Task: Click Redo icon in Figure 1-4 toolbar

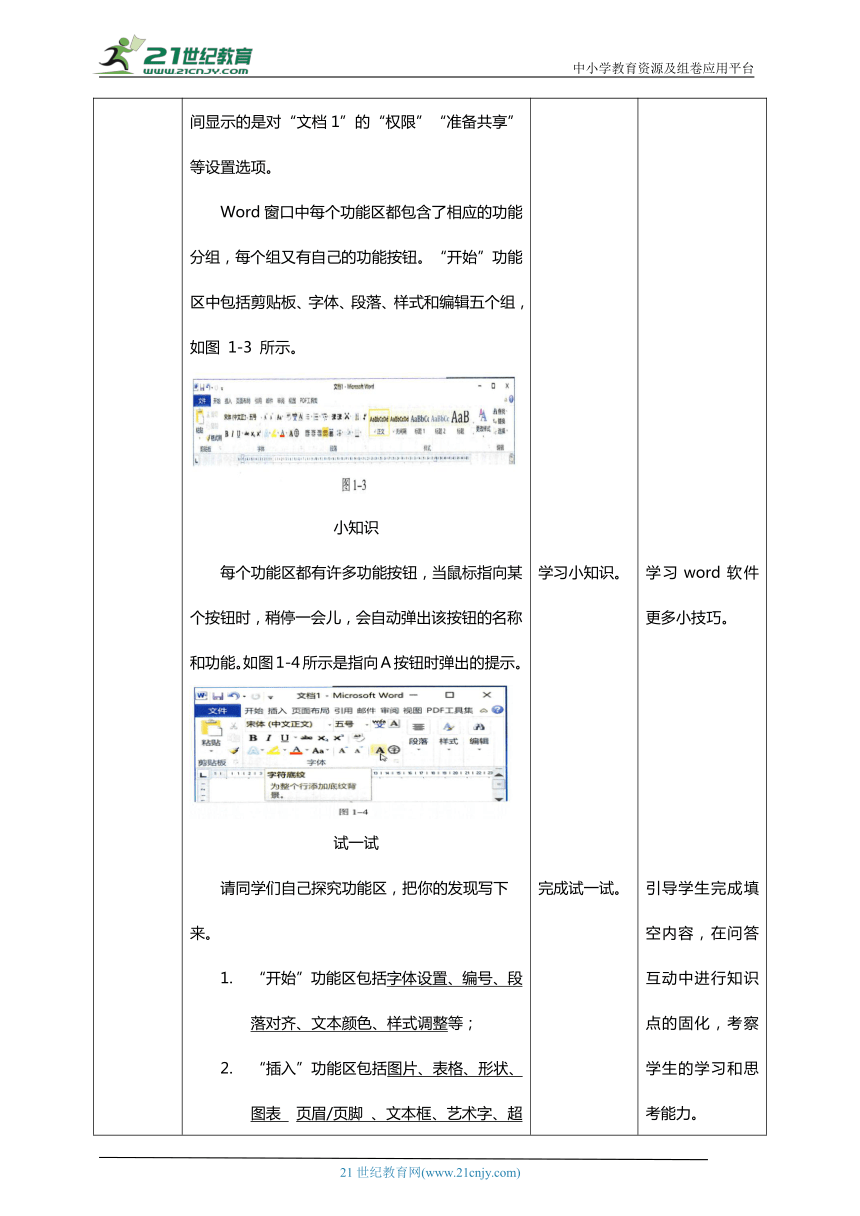Action: coord(255,695)
